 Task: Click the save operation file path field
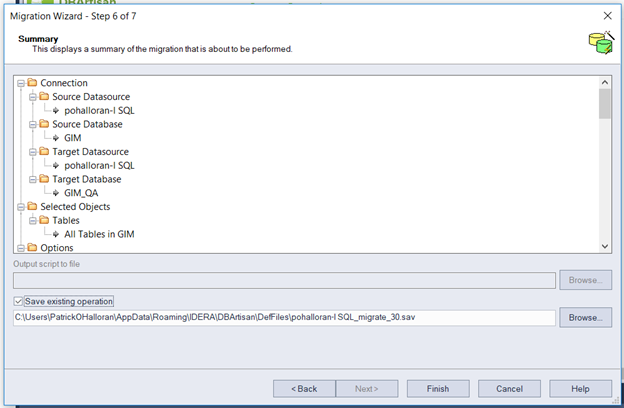(x=284, y=318)
